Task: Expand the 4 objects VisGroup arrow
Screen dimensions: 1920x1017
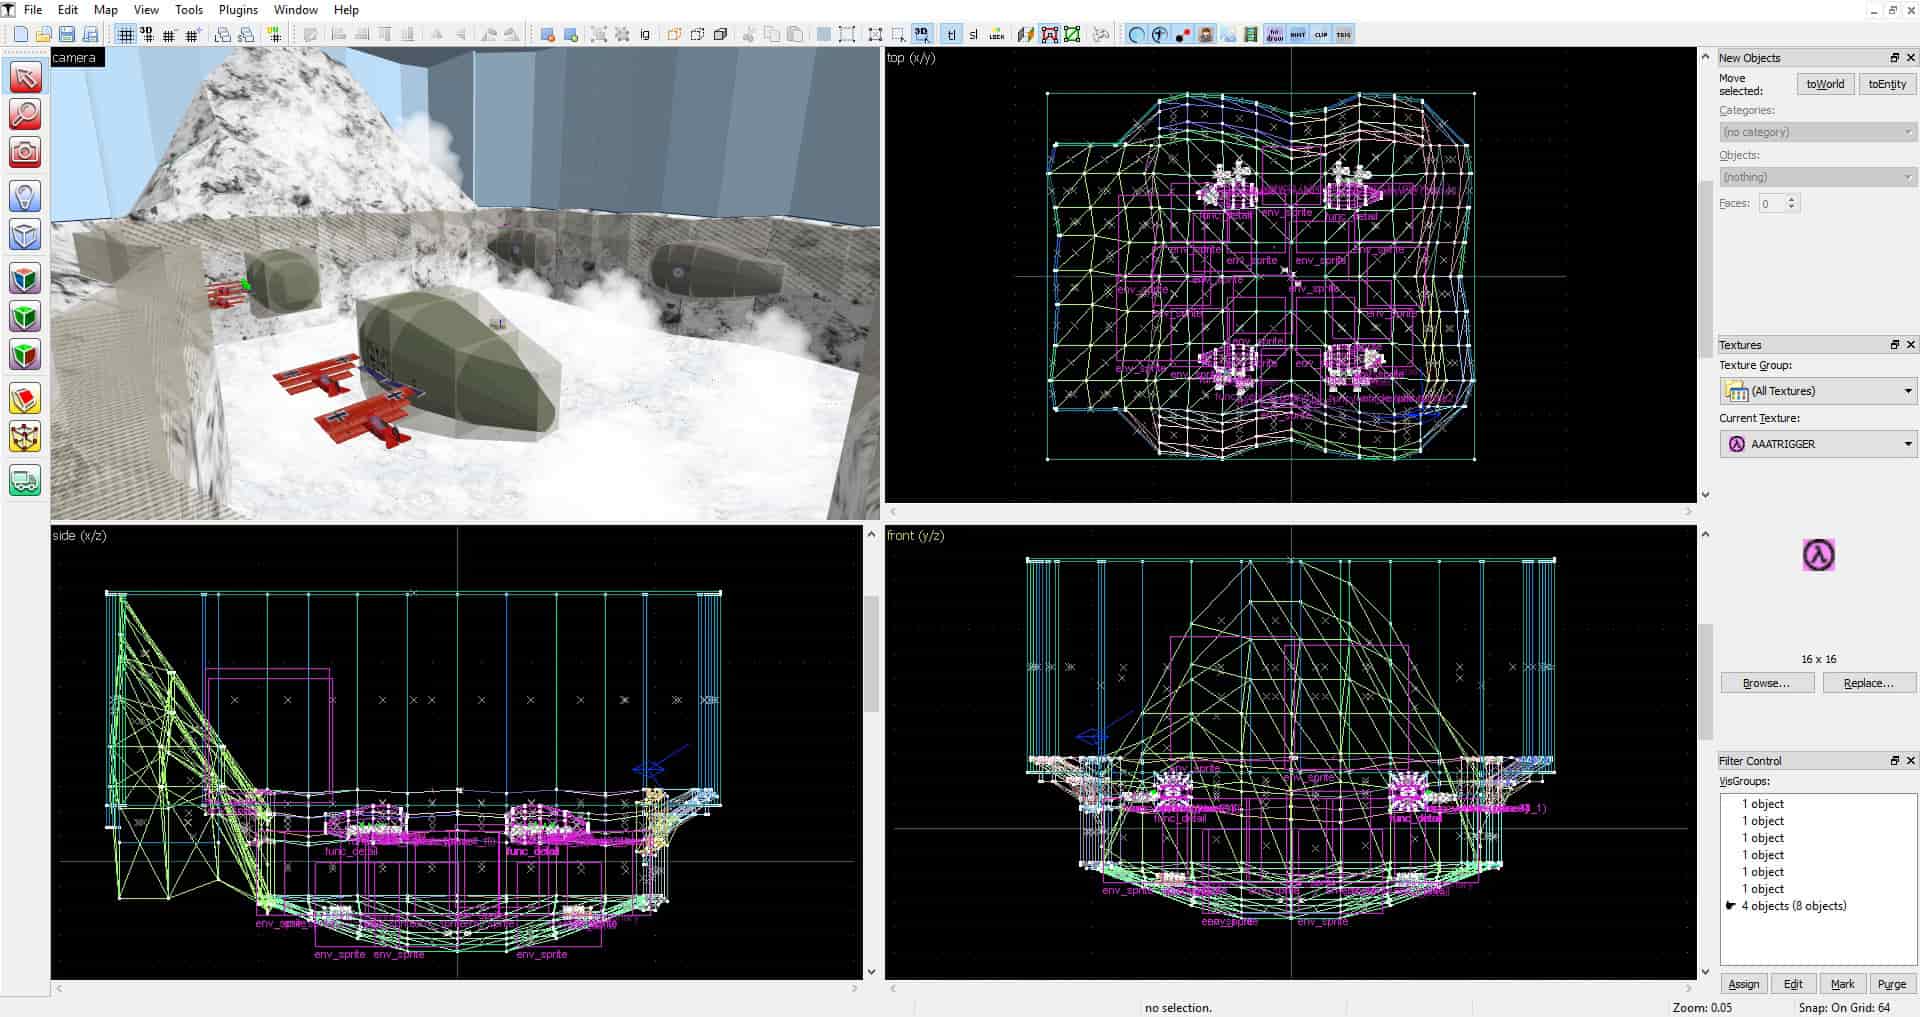Action: tap(1730, 906)
